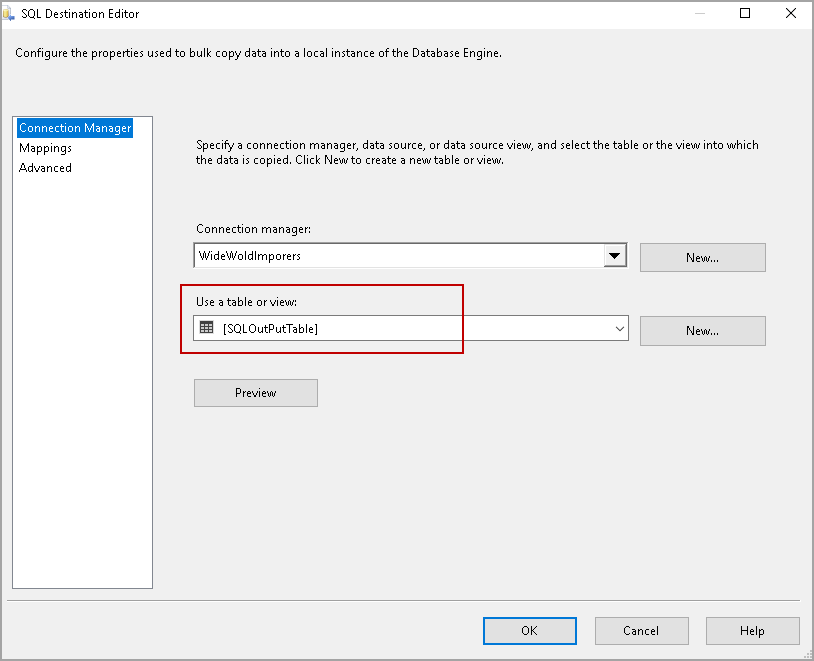Open the Advanced page

pyautogui.click(x=45, y=168)
